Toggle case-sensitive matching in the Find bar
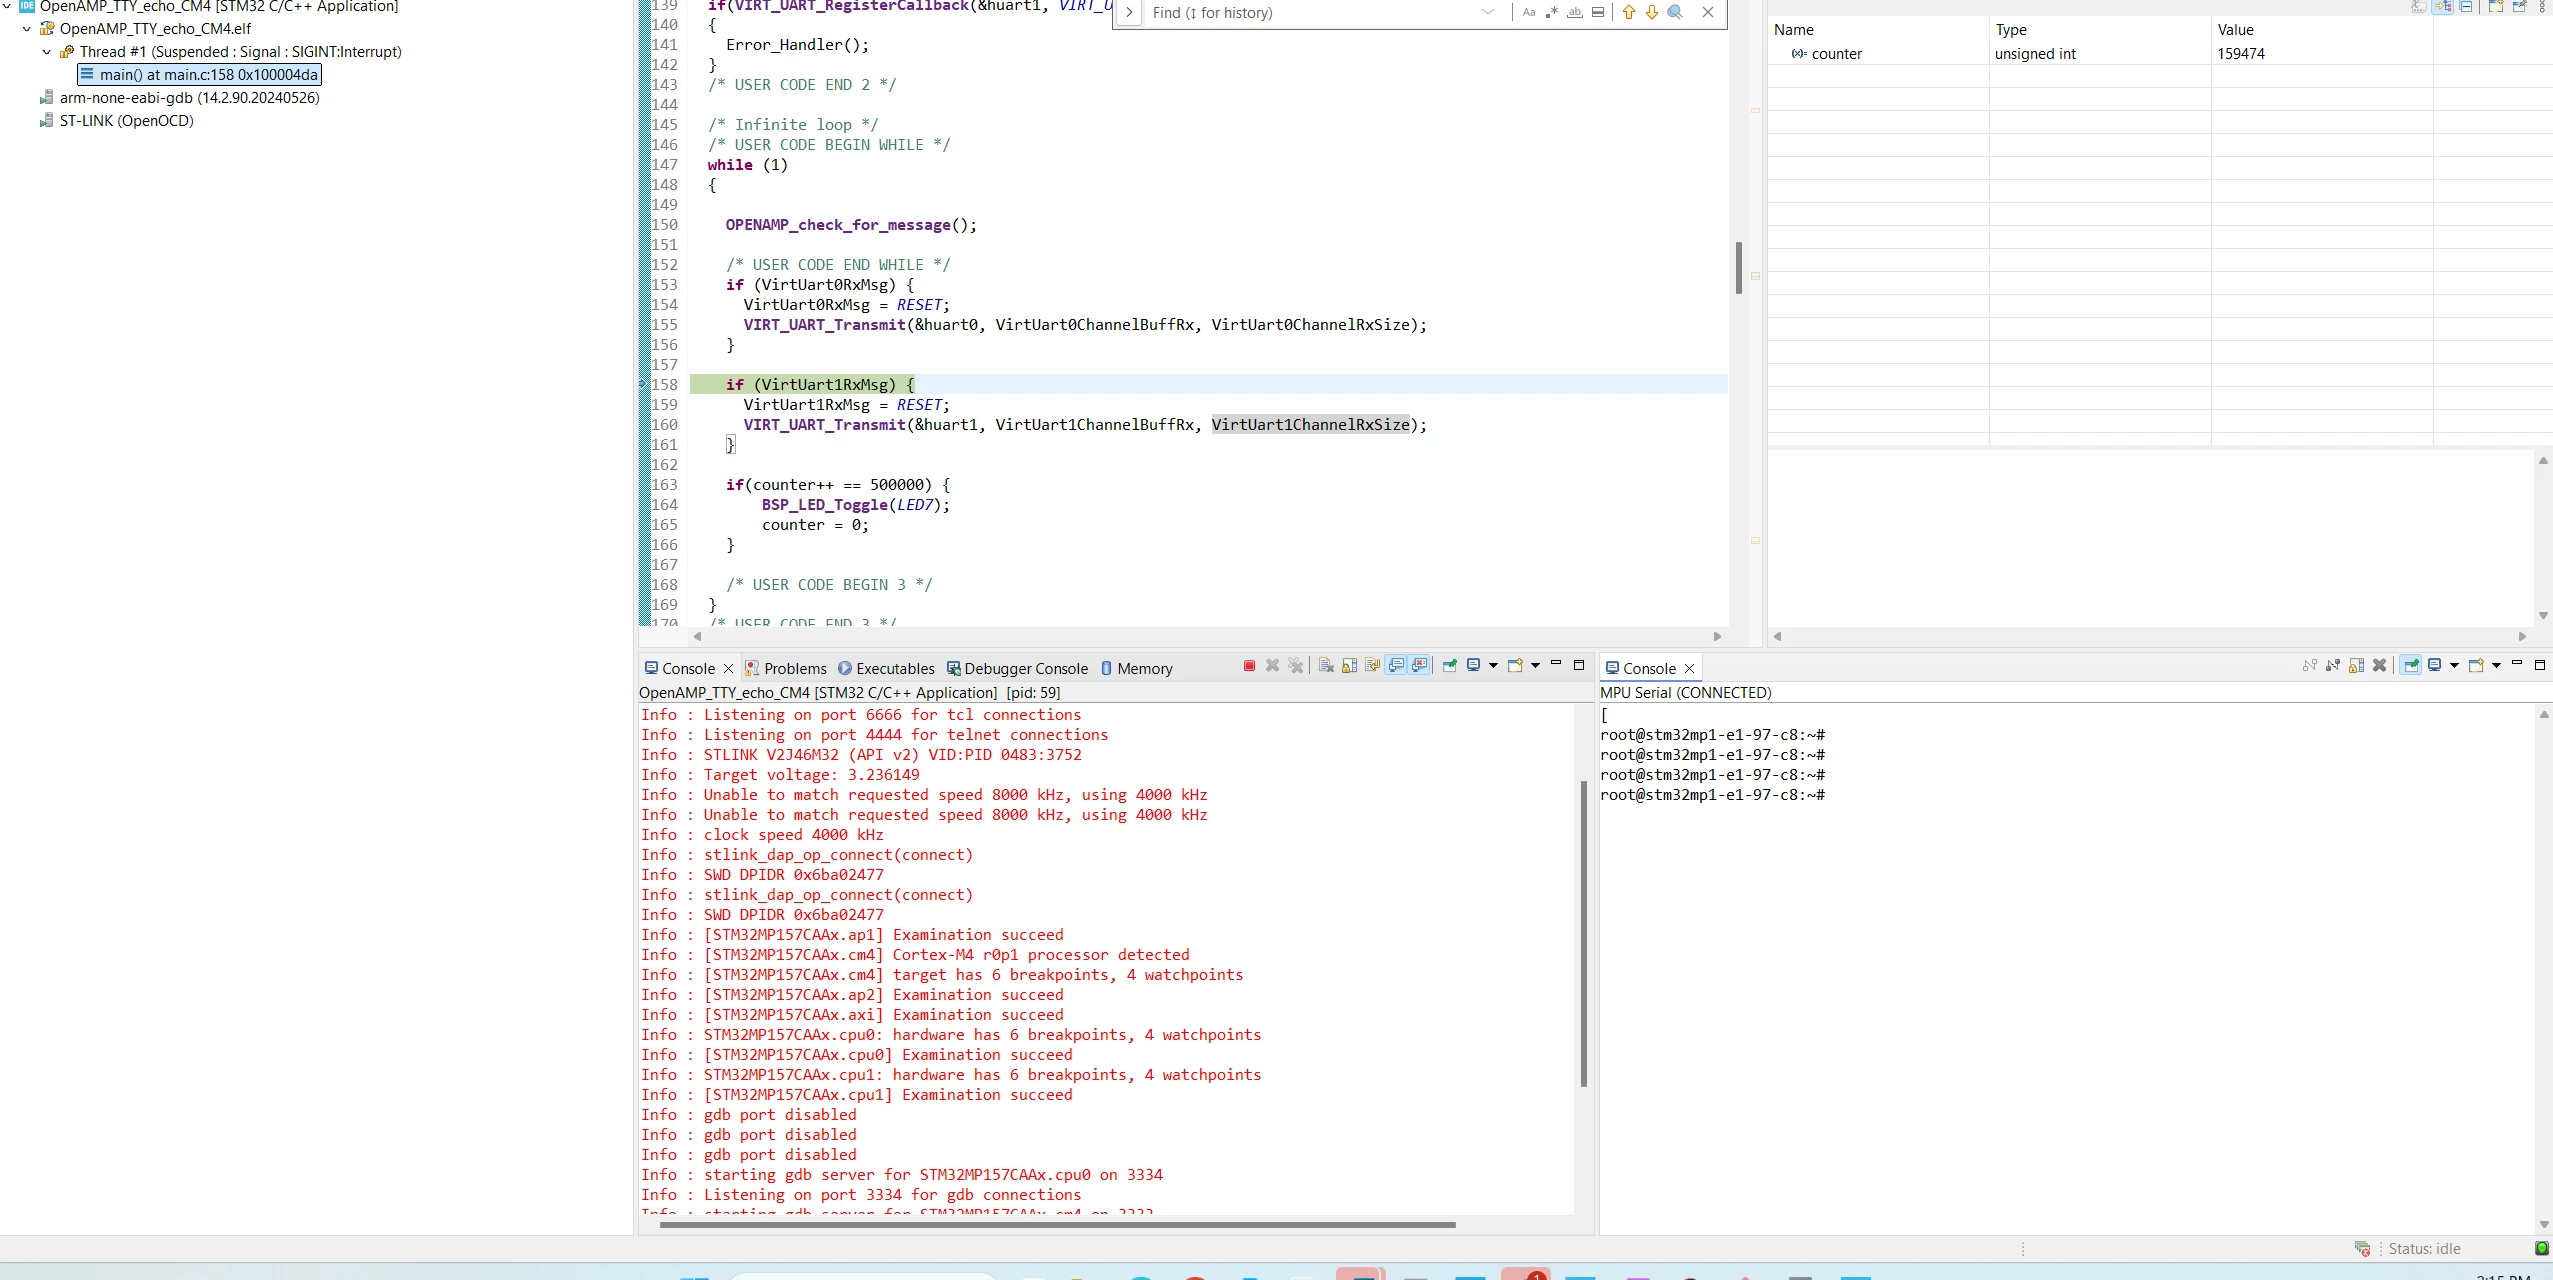The image size is (2553, 1280). point(1529,13)
